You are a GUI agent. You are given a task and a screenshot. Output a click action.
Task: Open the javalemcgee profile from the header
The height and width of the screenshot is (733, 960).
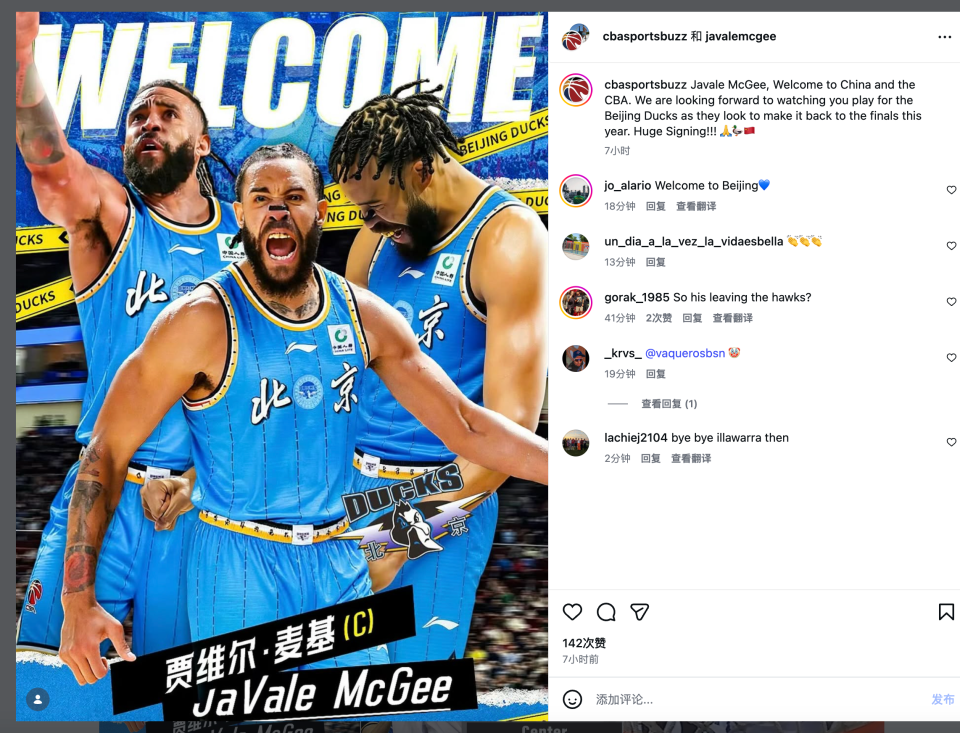pos(740,36)
